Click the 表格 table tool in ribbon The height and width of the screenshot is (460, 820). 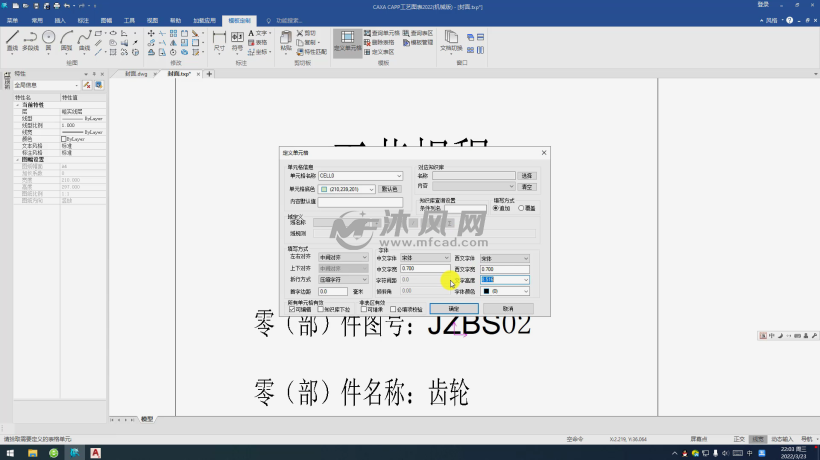tap(258, 42)
